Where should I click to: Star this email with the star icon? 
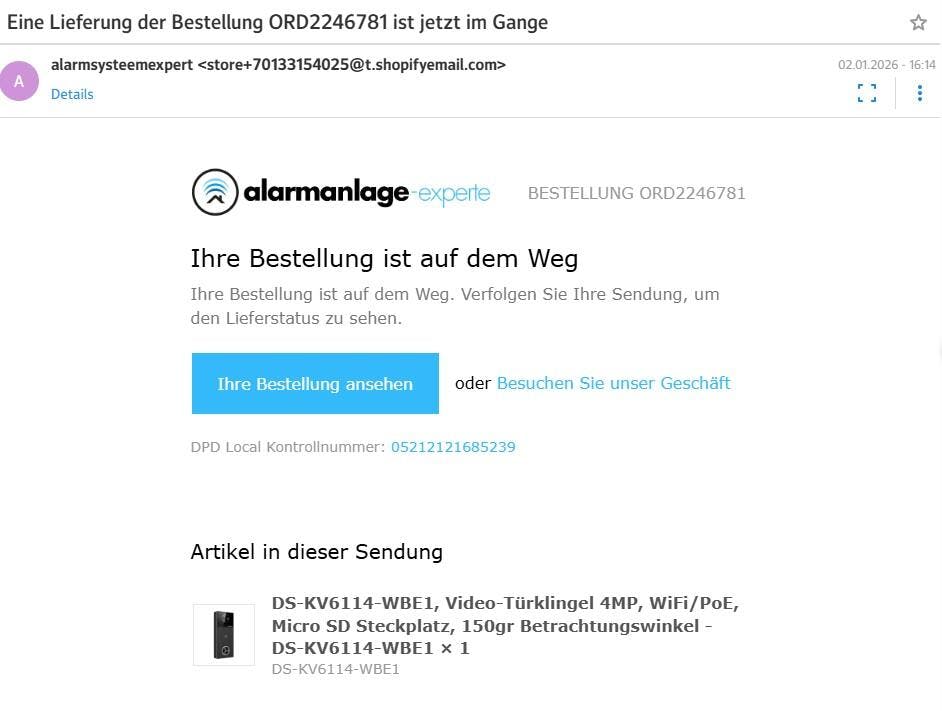click(x=918, y=23)
